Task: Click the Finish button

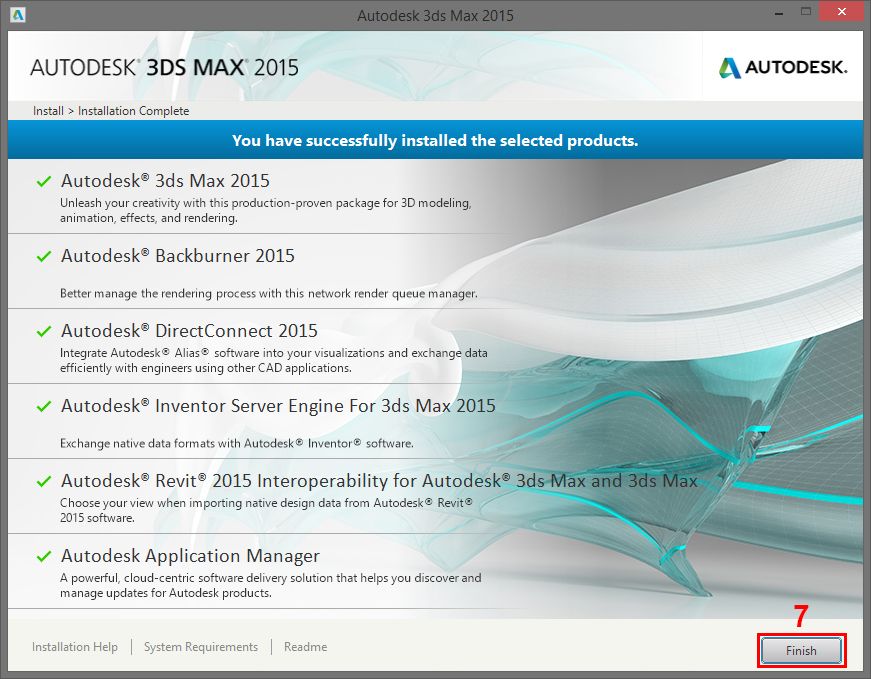Action: pyautogui.click(x=801, y=650)
